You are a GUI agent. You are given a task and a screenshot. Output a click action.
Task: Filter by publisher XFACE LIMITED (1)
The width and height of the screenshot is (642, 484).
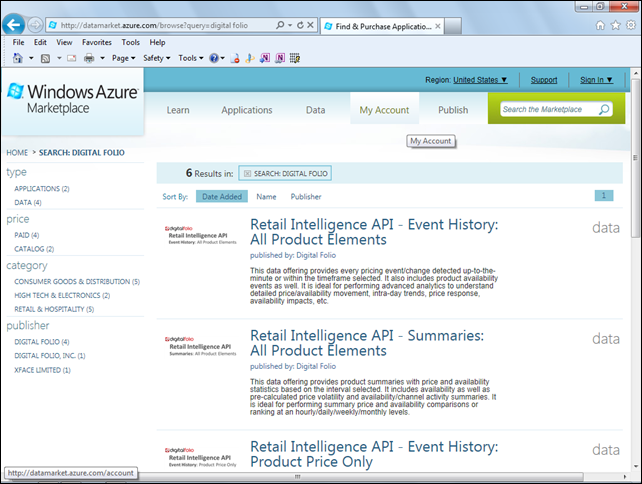pos(42,370)
